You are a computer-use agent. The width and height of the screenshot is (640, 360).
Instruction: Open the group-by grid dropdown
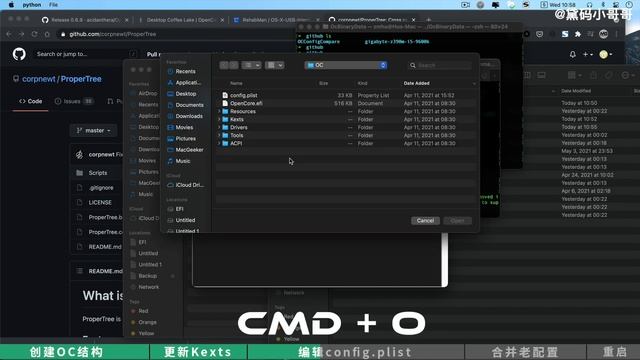[274, 65]
